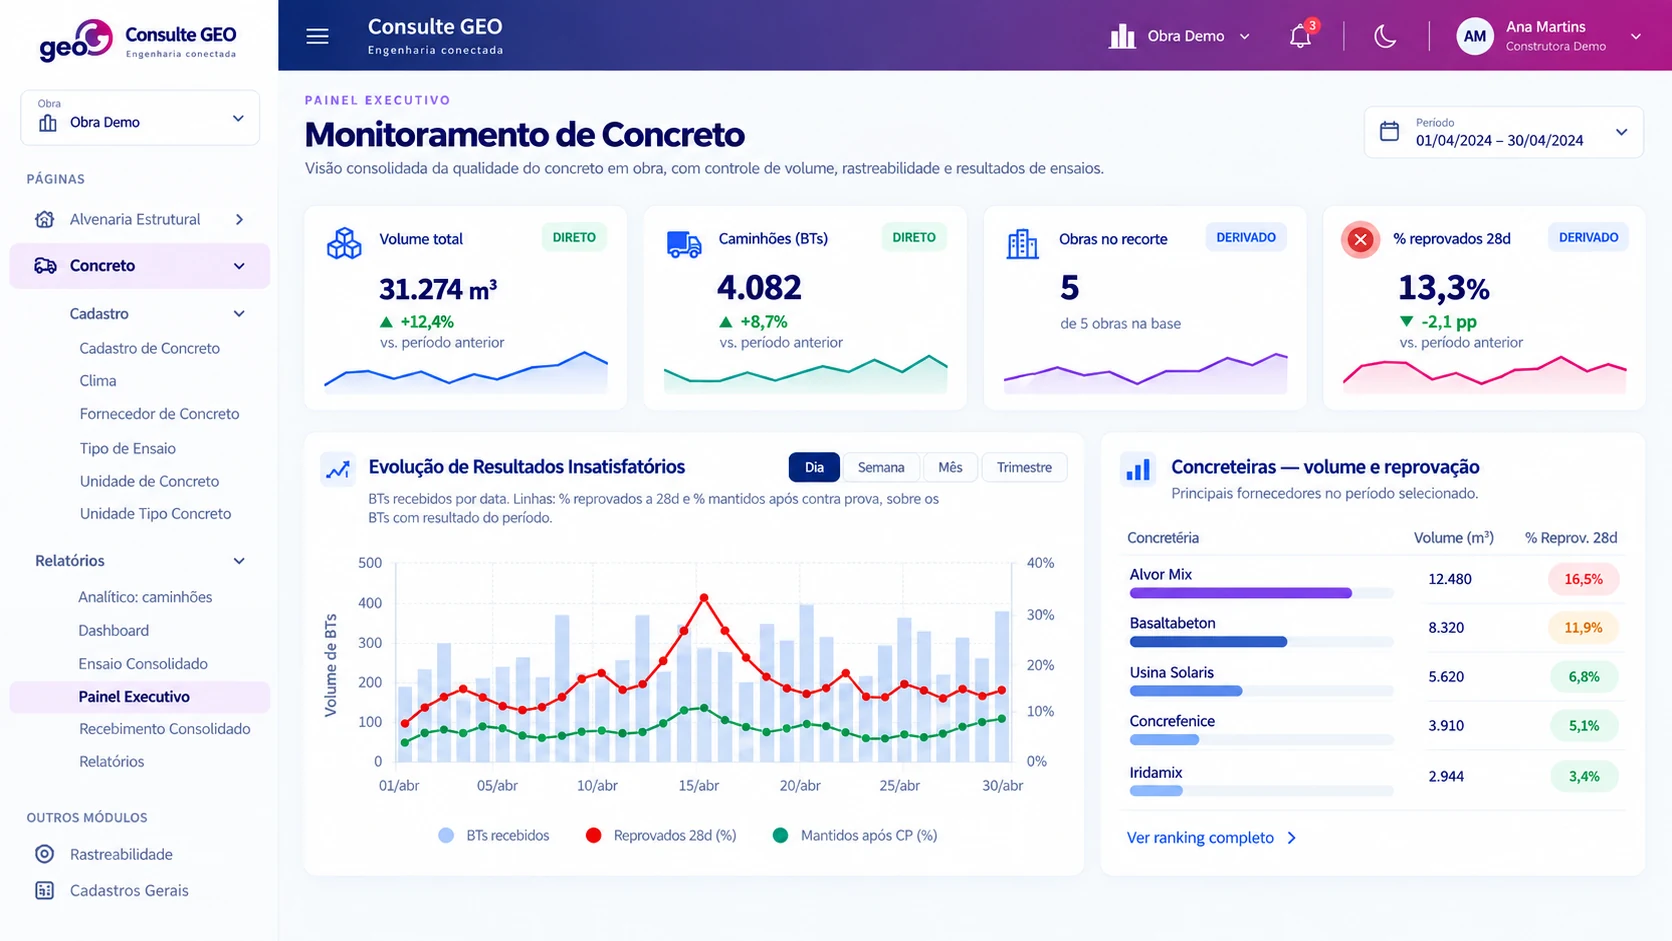1672x941 pixels.
Task: Click the Rastreabilidade target icon
Action: pyautogui.click(x=44, y=854)
